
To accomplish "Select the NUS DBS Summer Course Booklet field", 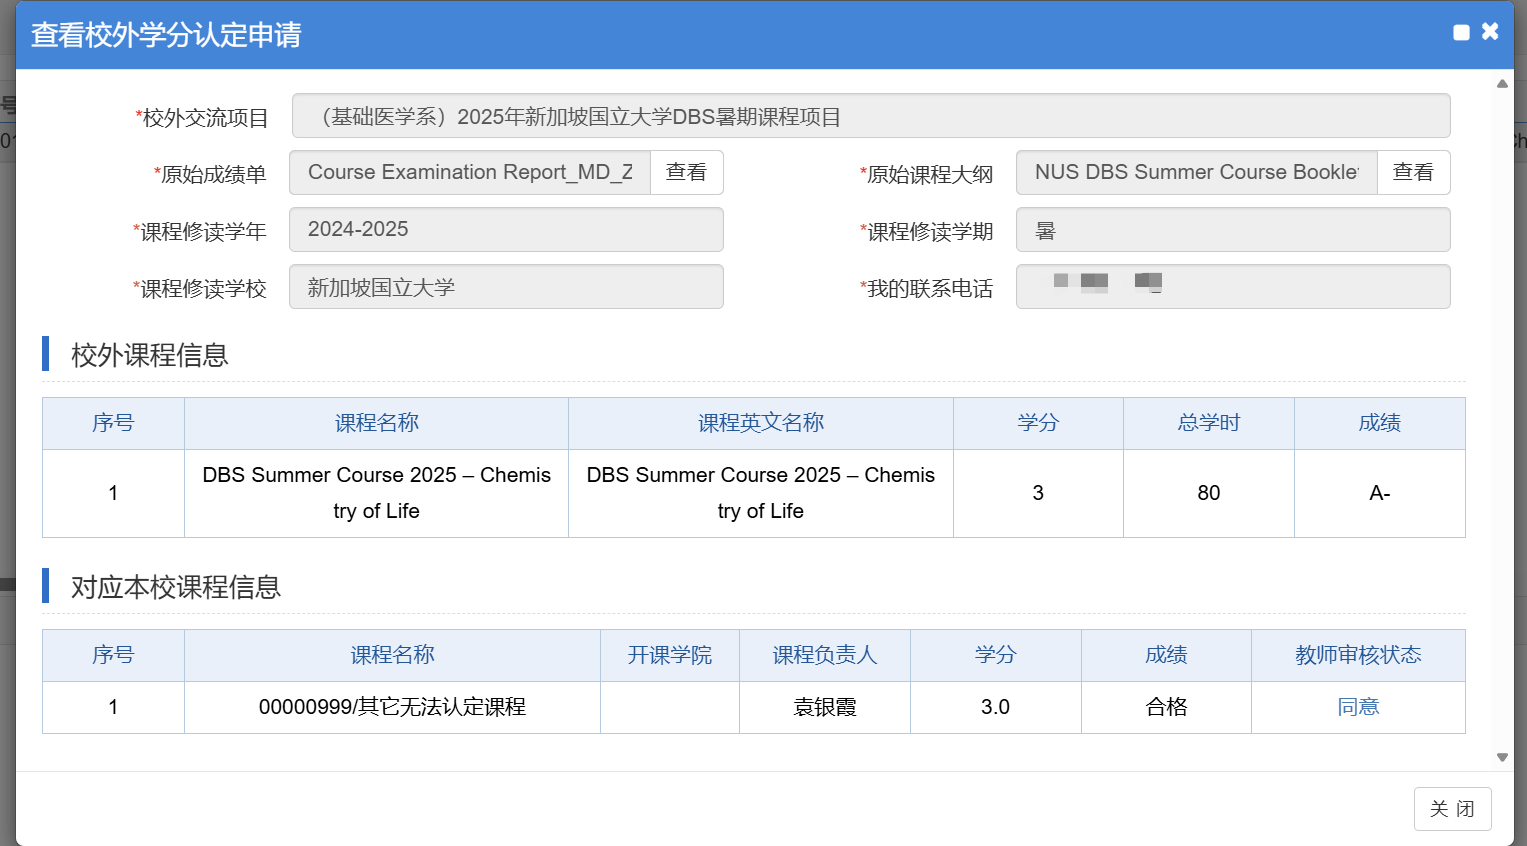I will click(x=1196, y=173).
